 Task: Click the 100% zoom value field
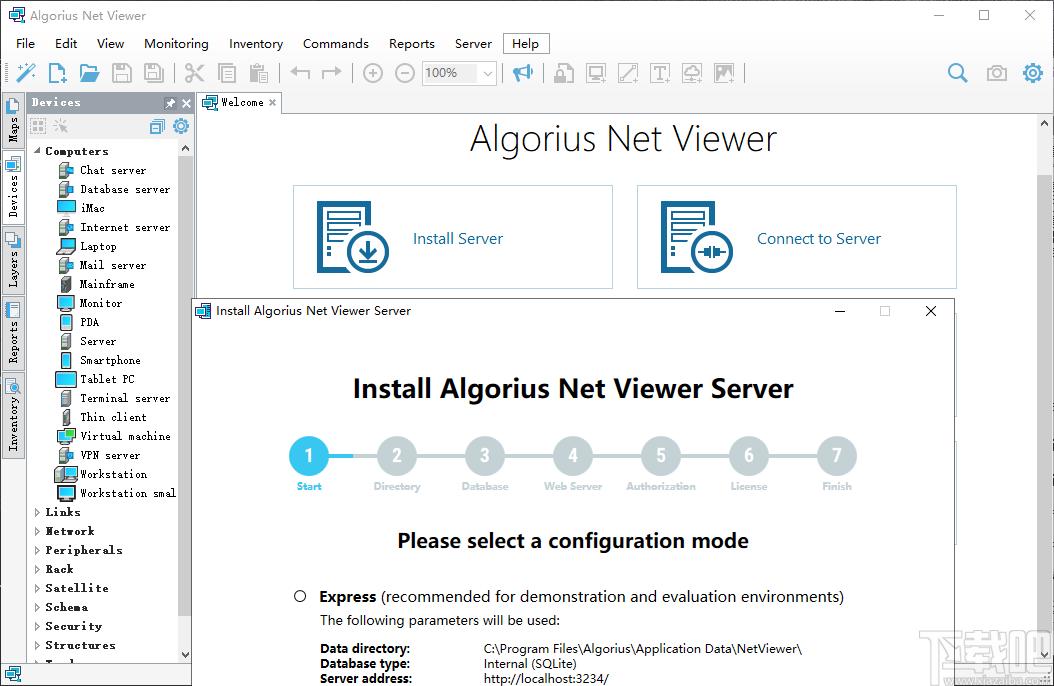tap(450, 73)
